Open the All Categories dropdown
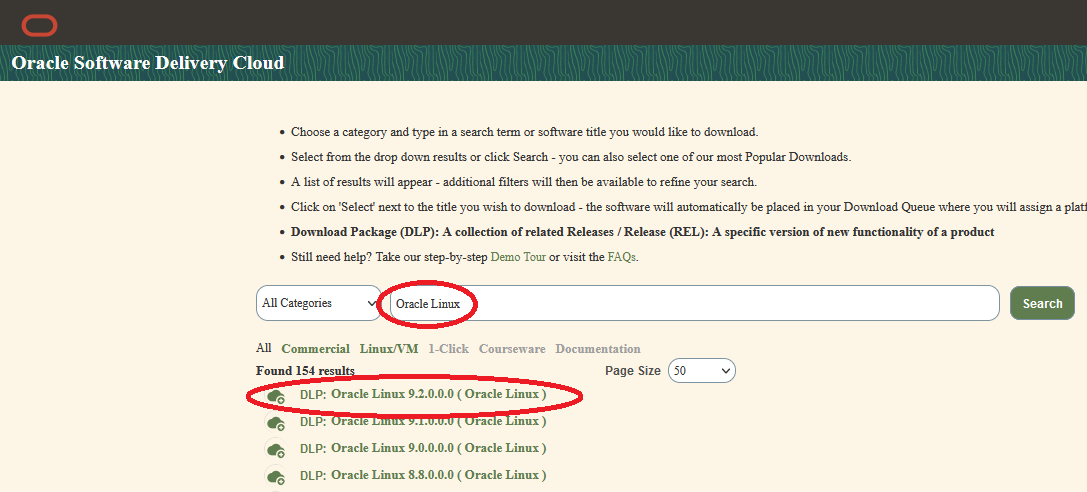This screenshot has width=1087, height=492. tap(318, 303)
